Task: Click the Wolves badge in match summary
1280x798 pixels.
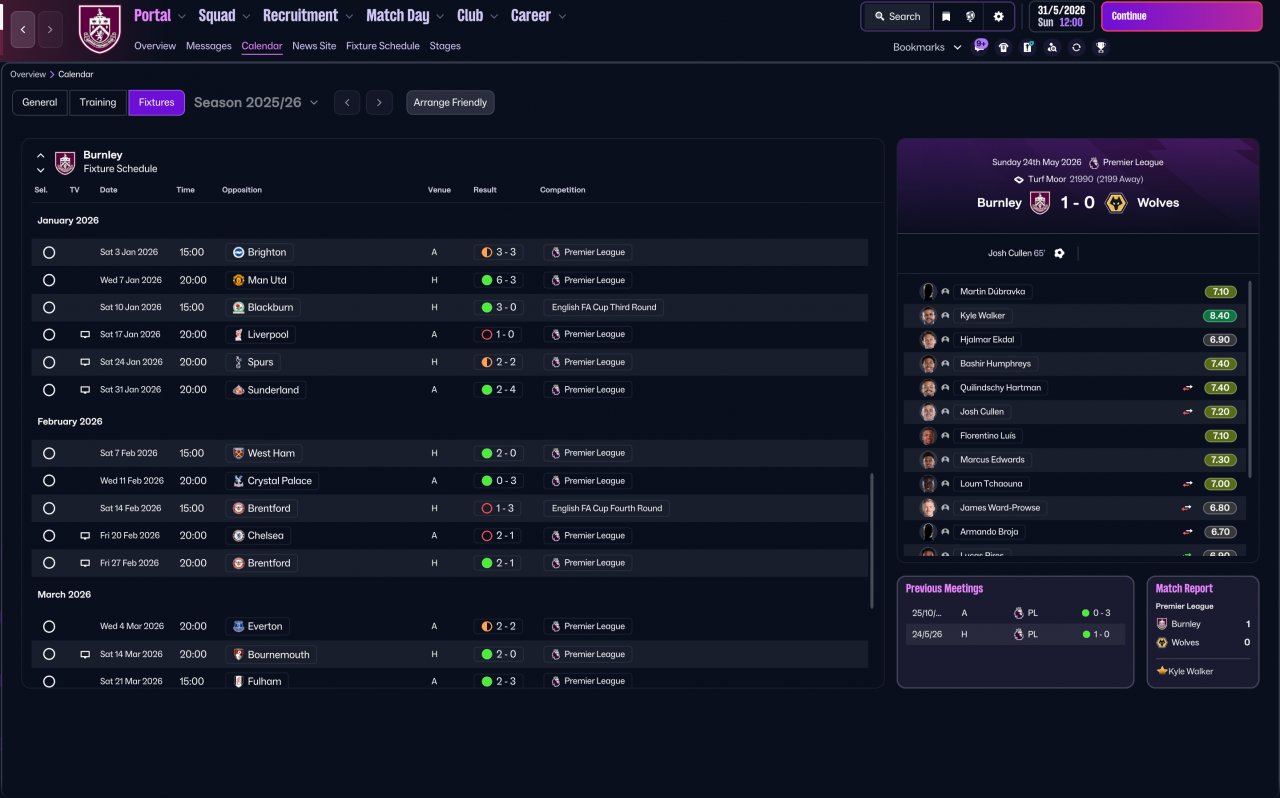Action: pos(1117,202)
